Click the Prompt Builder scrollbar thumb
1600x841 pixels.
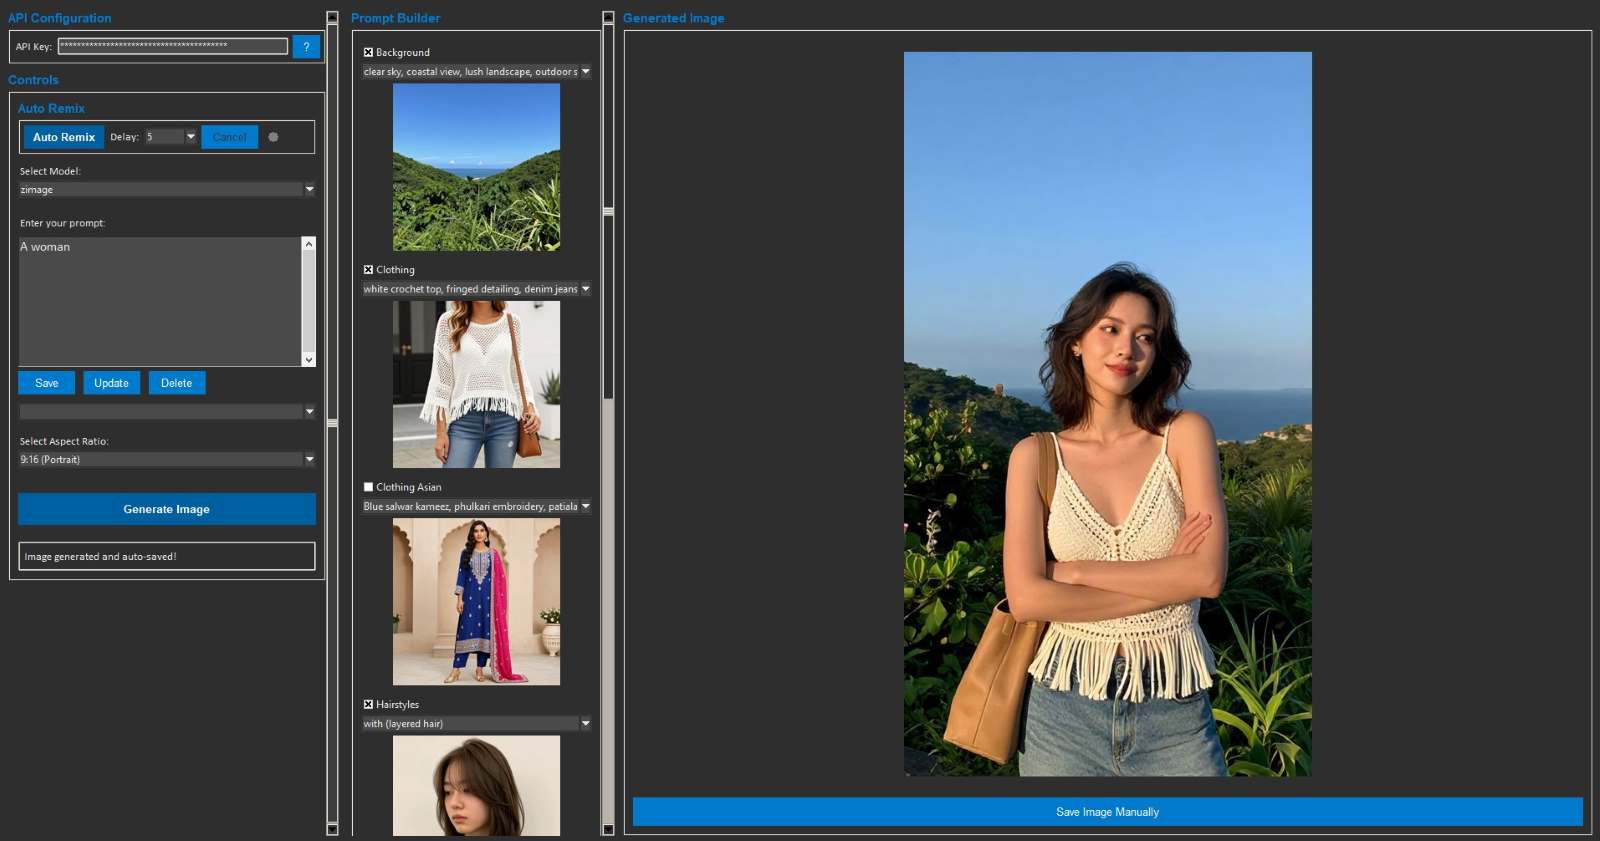point(608,212)
